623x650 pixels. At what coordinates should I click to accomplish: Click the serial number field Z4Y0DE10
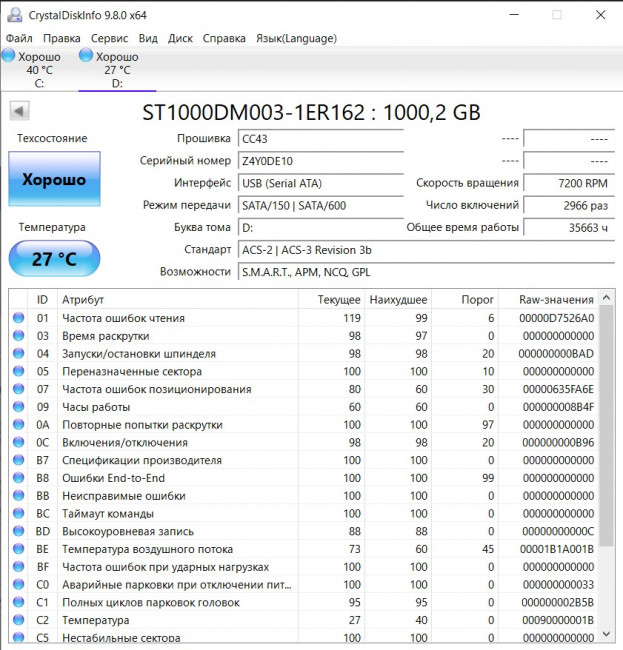(320, 161)
